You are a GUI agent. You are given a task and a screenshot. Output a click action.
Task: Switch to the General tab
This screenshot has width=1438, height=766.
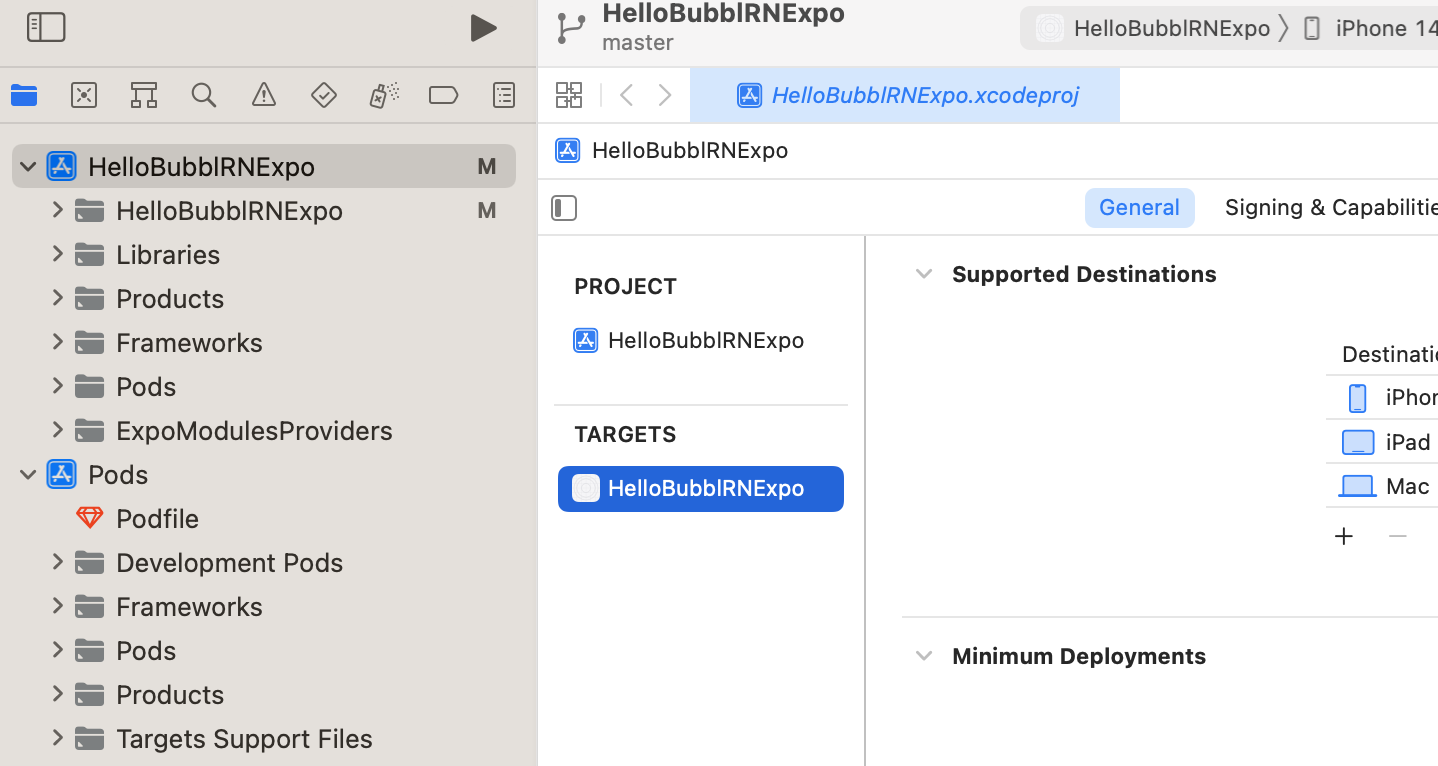point(1139,207)
